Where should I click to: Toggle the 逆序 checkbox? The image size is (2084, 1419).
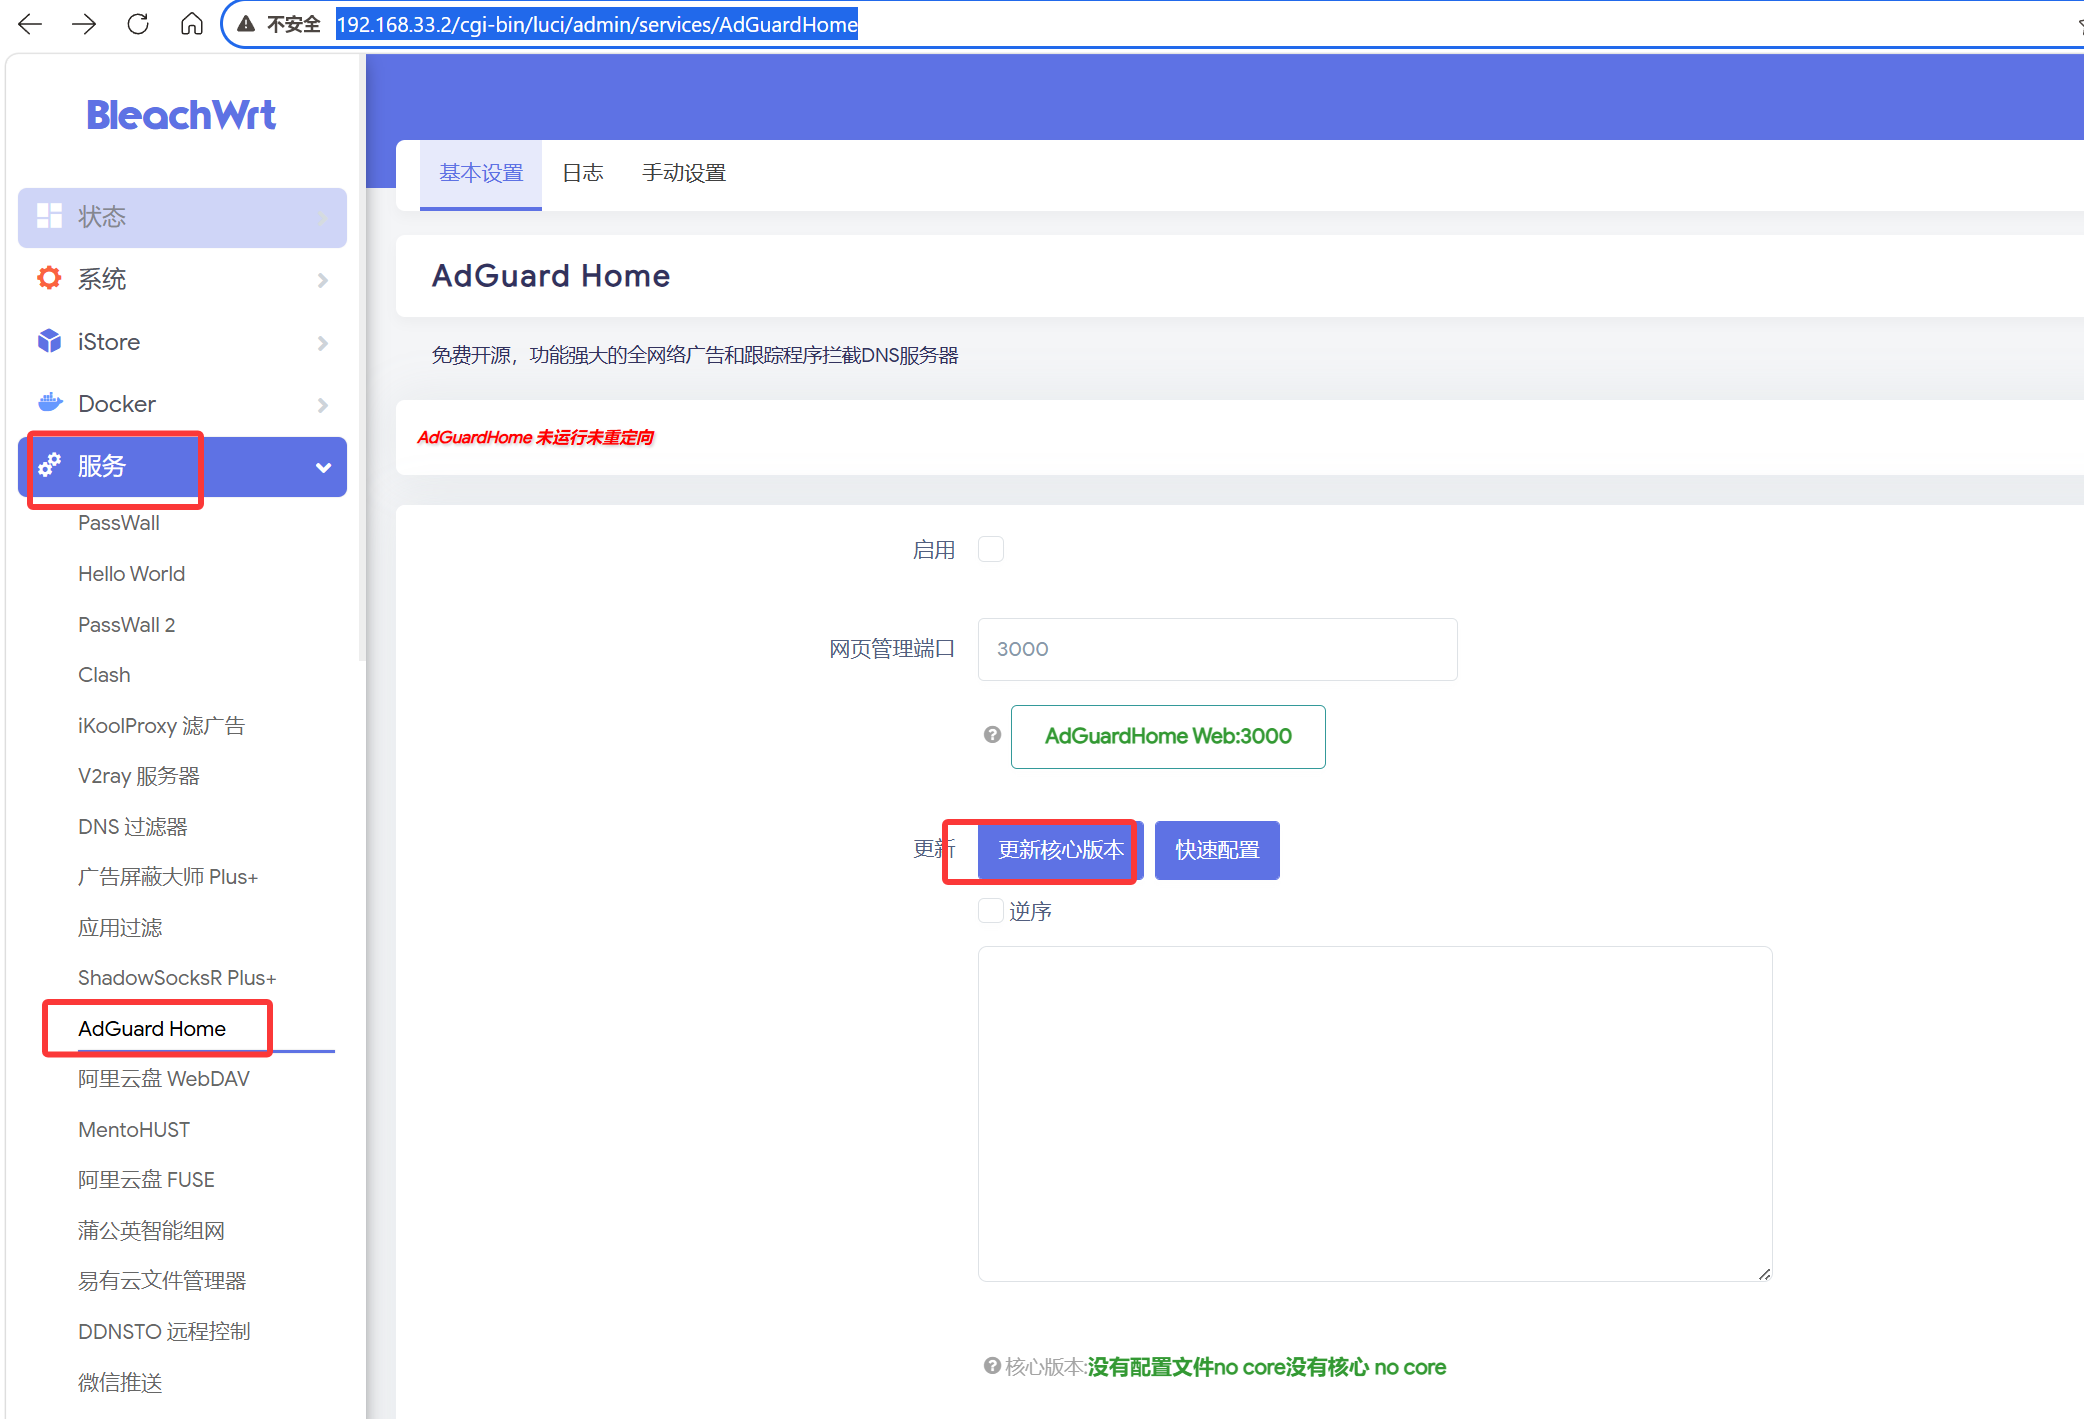[991, 910]
